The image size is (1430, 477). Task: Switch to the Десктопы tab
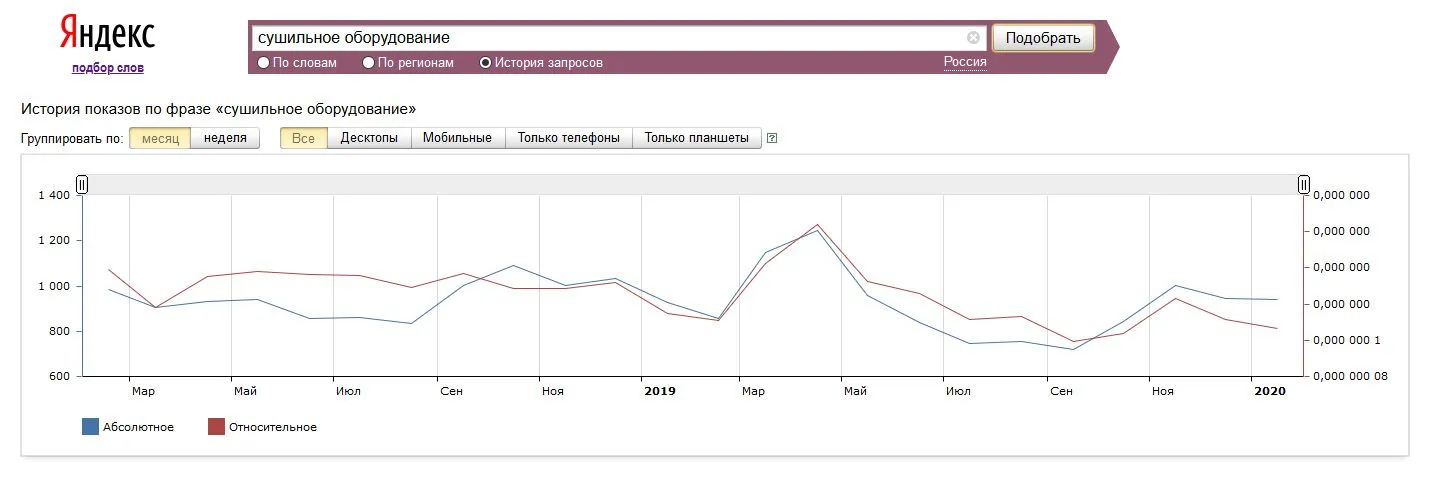tap(369, 138)
